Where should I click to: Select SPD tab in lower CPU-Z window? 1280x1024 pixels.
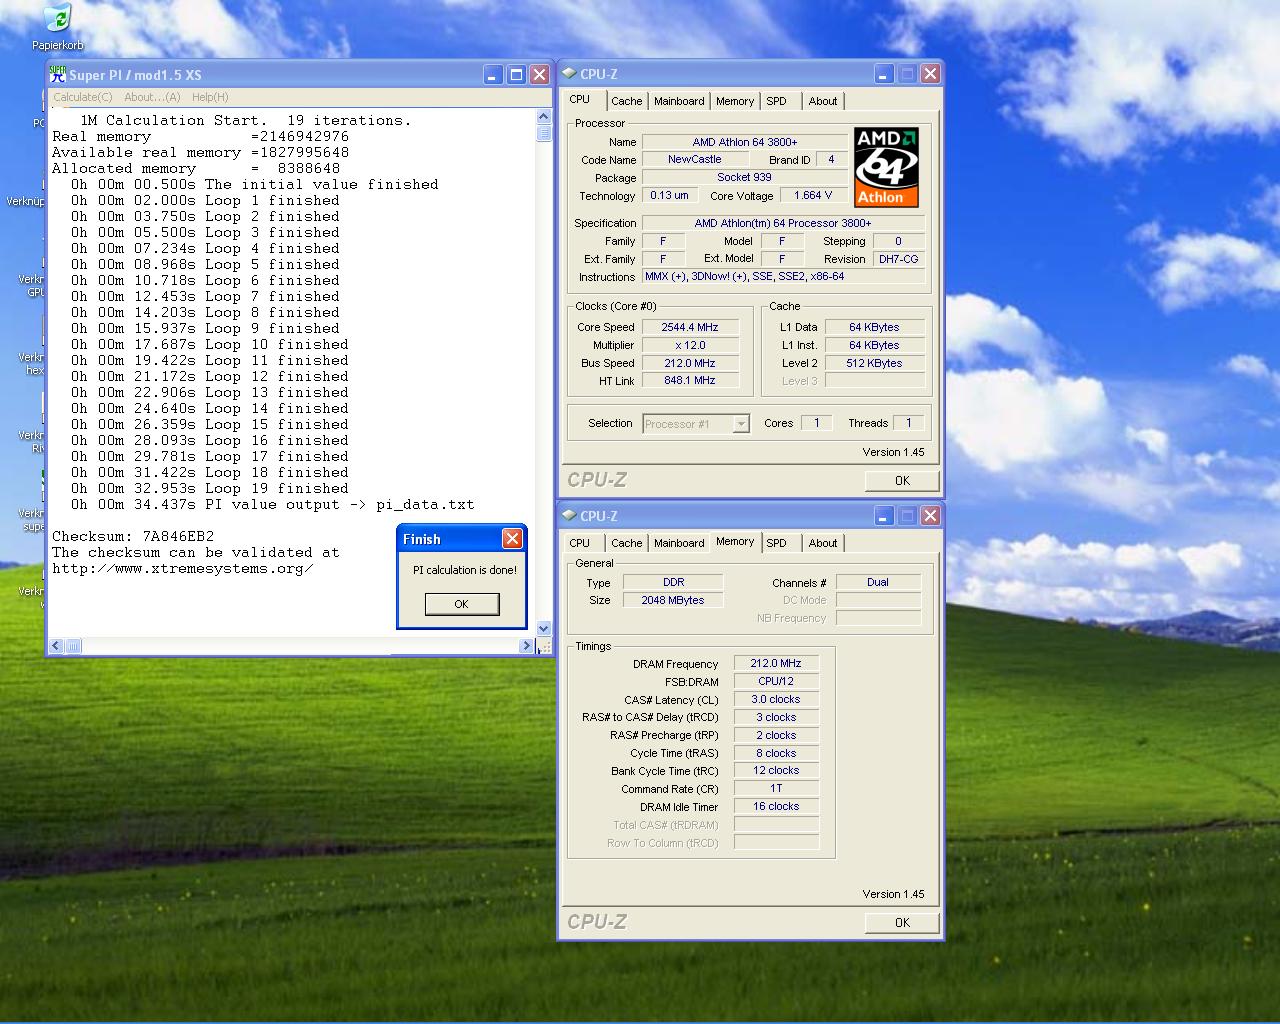tap(777, 543)
